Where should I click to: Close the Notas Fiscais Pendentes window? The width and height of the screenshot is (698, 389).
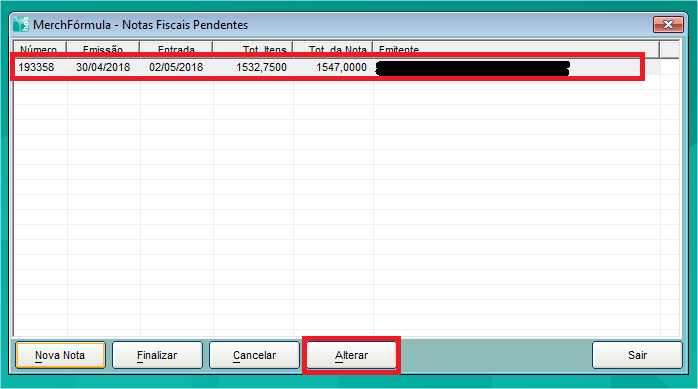(x=668, y=24)
